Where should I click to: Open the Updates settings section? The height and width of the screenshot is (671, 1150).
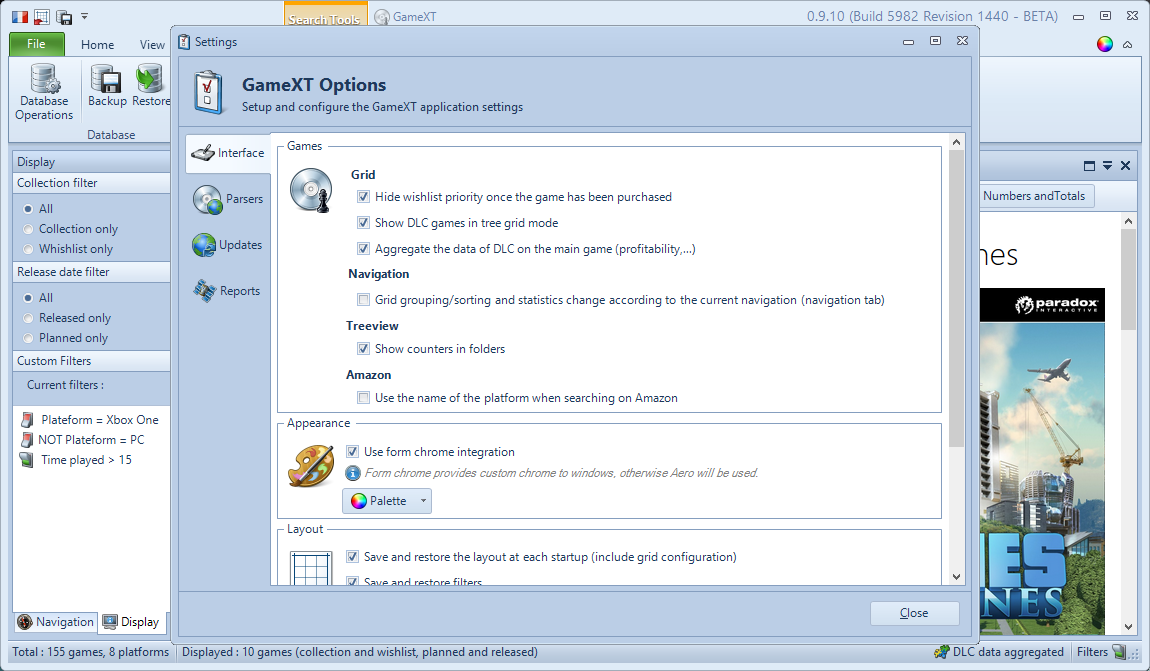tap(228, 245)
